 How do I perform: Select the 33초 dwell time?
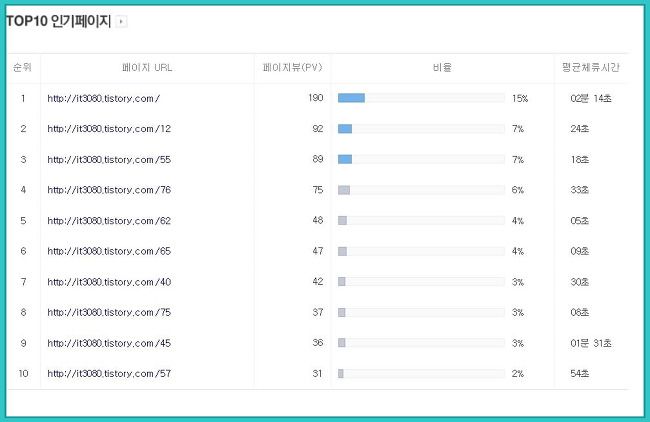(x=580, y=190)
